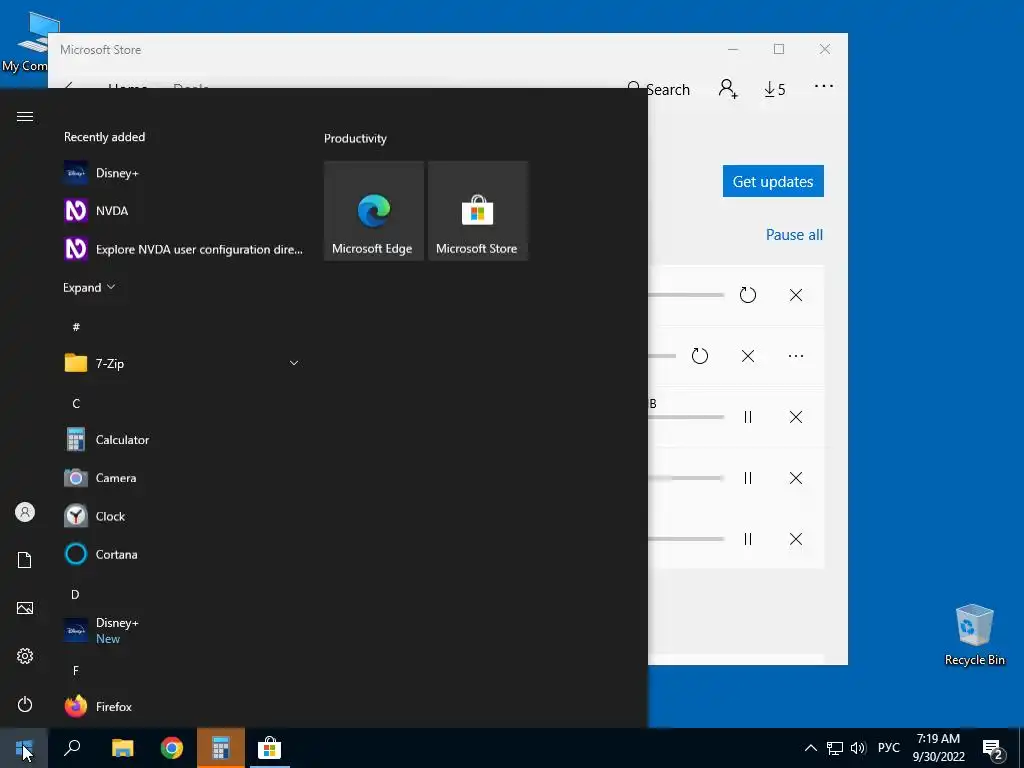The image size is (1024, 768).
Task: Launch NVDA from Recently added
Action: (x=183, y=211)
